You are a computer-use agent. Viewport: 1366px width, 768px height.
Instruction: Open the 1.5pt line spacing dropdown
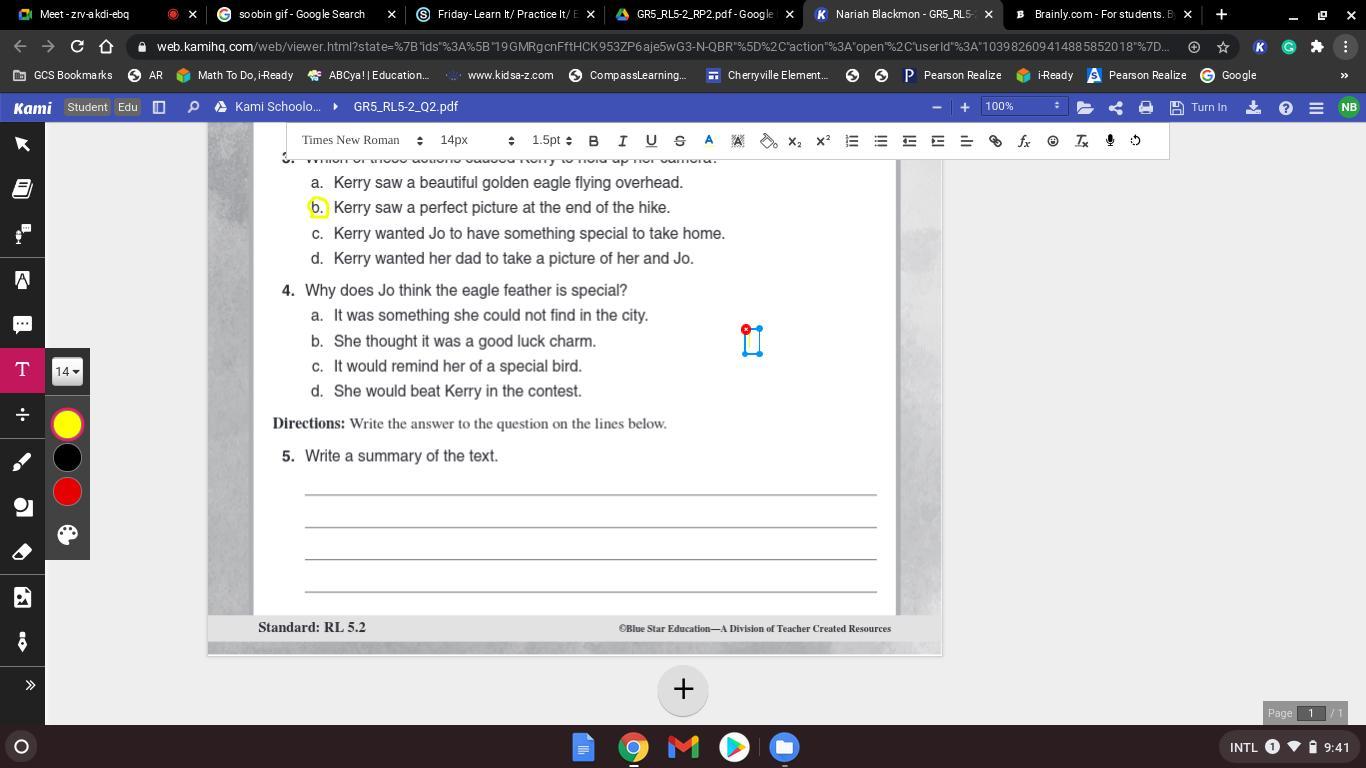click(551, 140)
